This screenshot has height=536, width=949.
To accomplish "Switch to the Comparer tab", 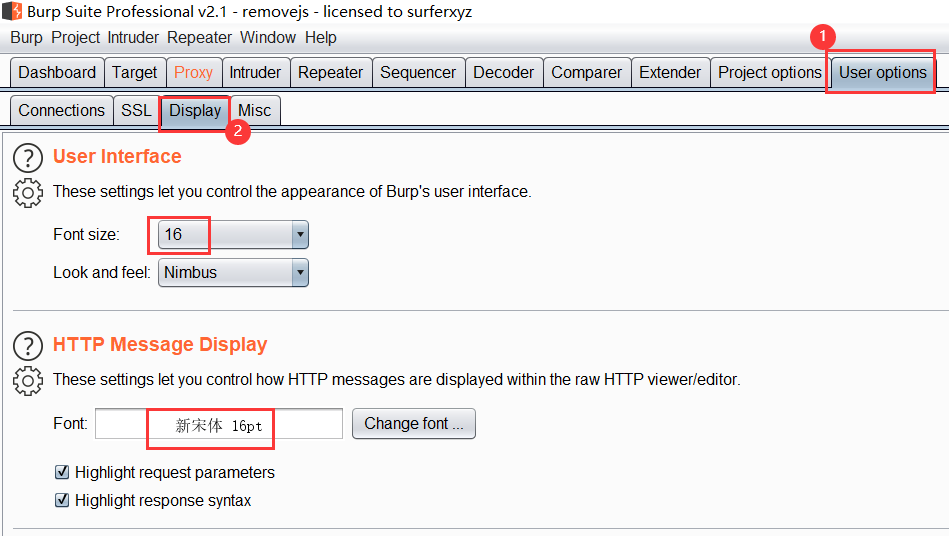I will [x=586, y=73].
